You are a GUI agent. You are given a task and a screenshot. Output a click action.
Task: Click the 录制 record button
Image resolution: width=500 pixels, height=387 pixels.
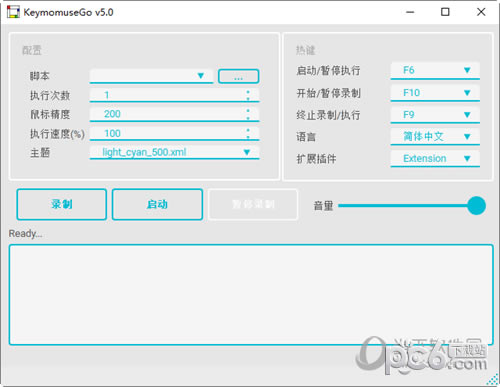[x=62, y=204]
